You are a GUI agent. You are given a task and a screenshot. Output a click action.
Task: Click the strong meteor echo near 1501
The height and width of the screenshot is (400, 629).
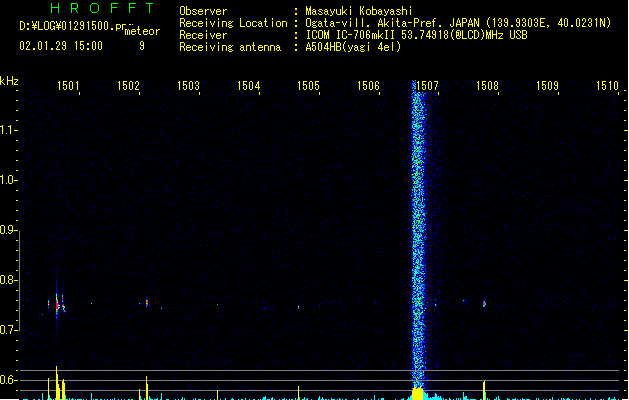pos(57,305)
